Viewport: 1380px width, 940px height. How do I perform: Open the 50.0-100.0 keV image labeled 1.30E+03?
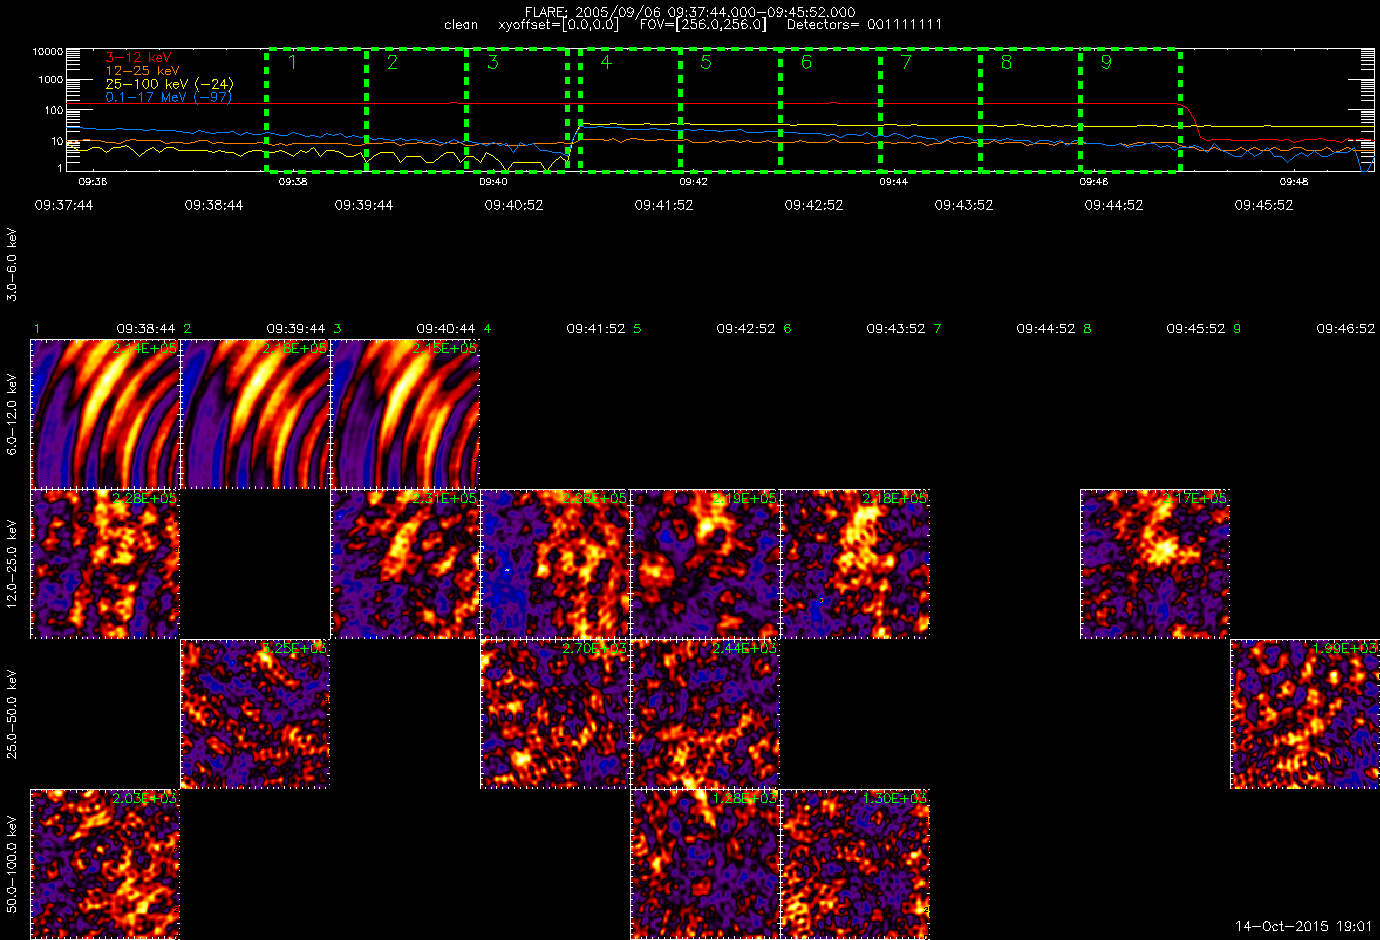pos(855,864)
